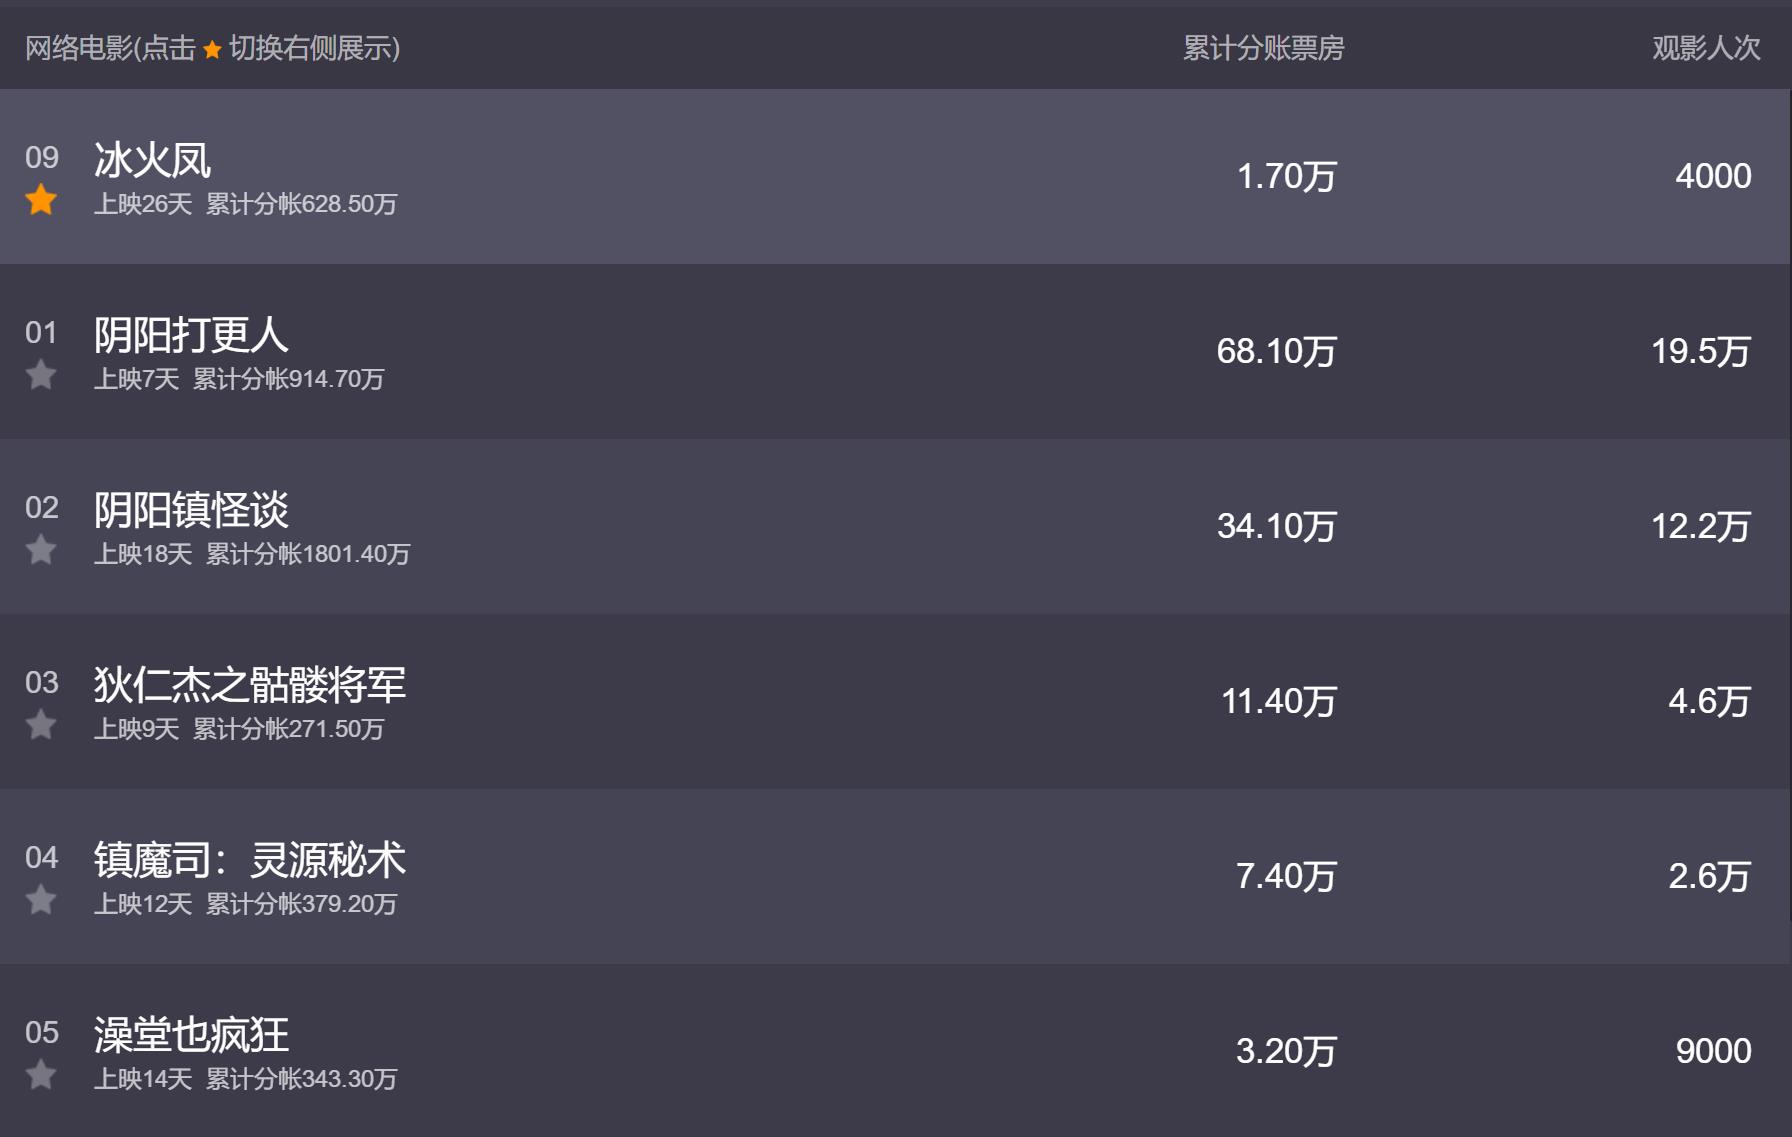
Task: Click the 累计分账票房 column header
Action: [1263, 48]
